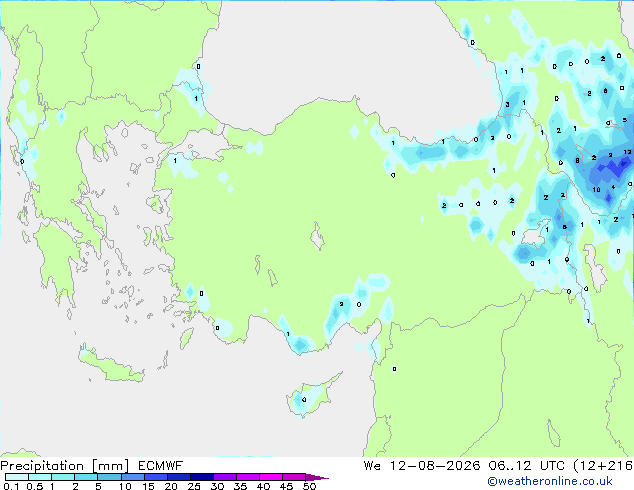
Task: Click the legend scale value '25'
Action: pos(194,486)
